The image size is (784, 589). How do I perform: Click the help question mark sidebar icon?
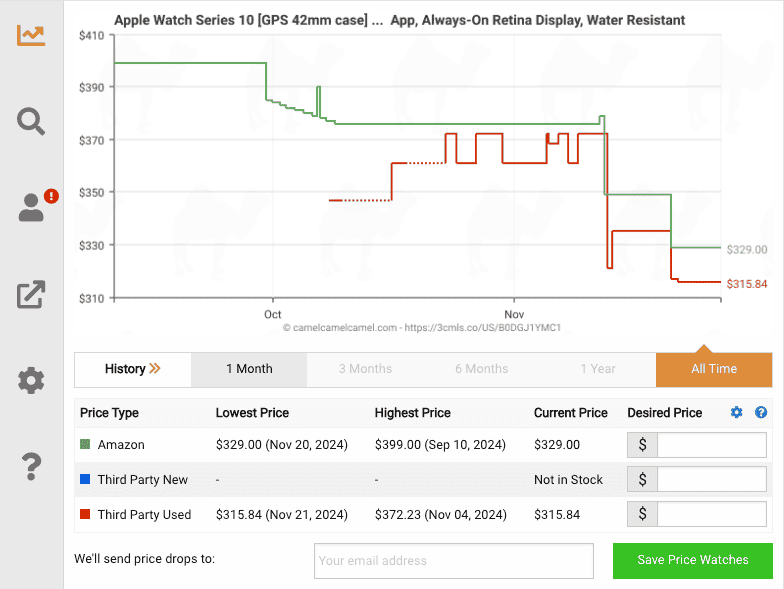[x=31, y=466]
